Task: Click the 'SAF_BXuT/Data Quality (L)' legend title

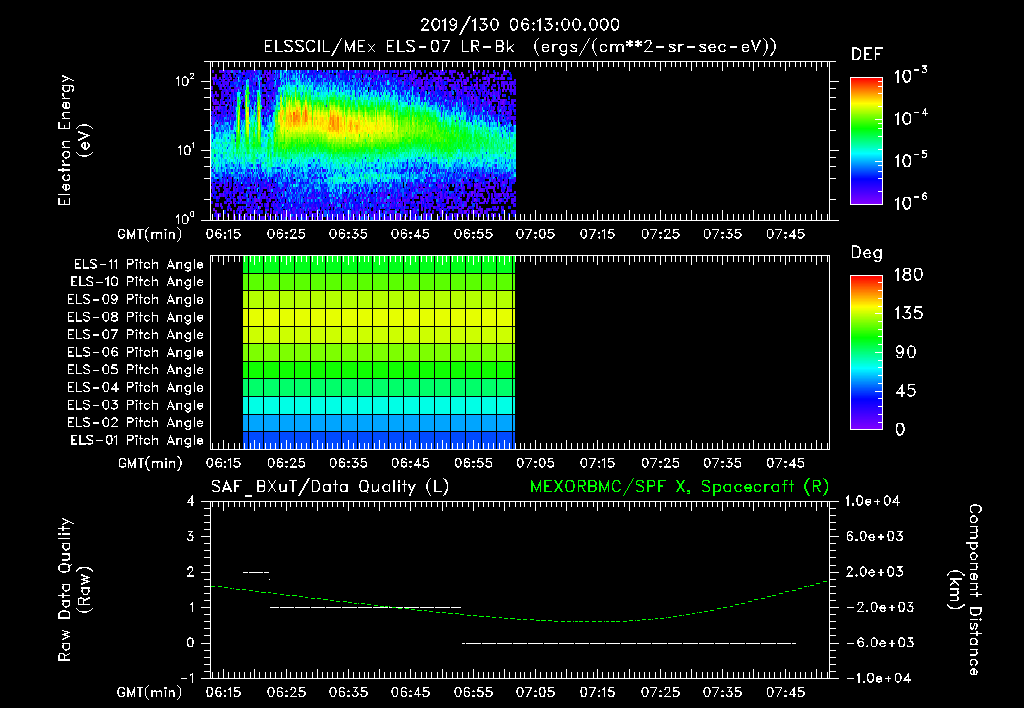Action: click(x=330, y=487)
